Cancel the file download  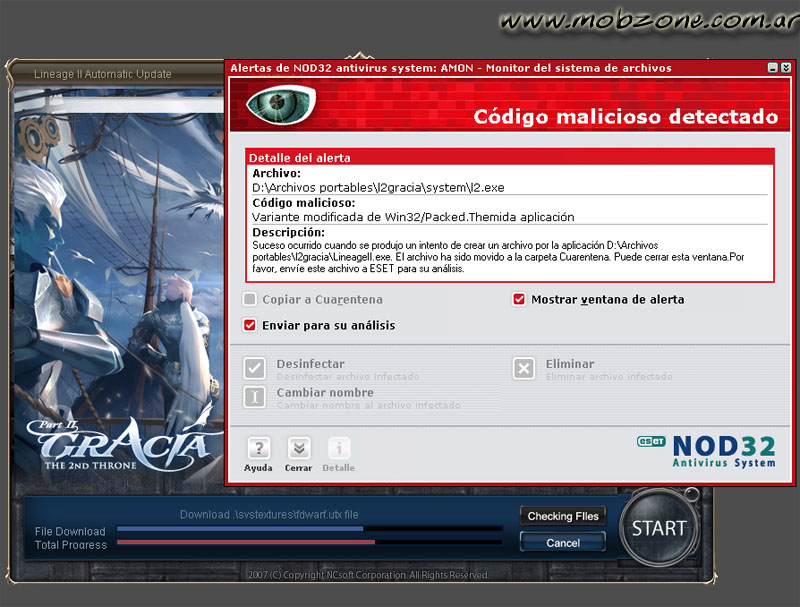pos(562,543)
